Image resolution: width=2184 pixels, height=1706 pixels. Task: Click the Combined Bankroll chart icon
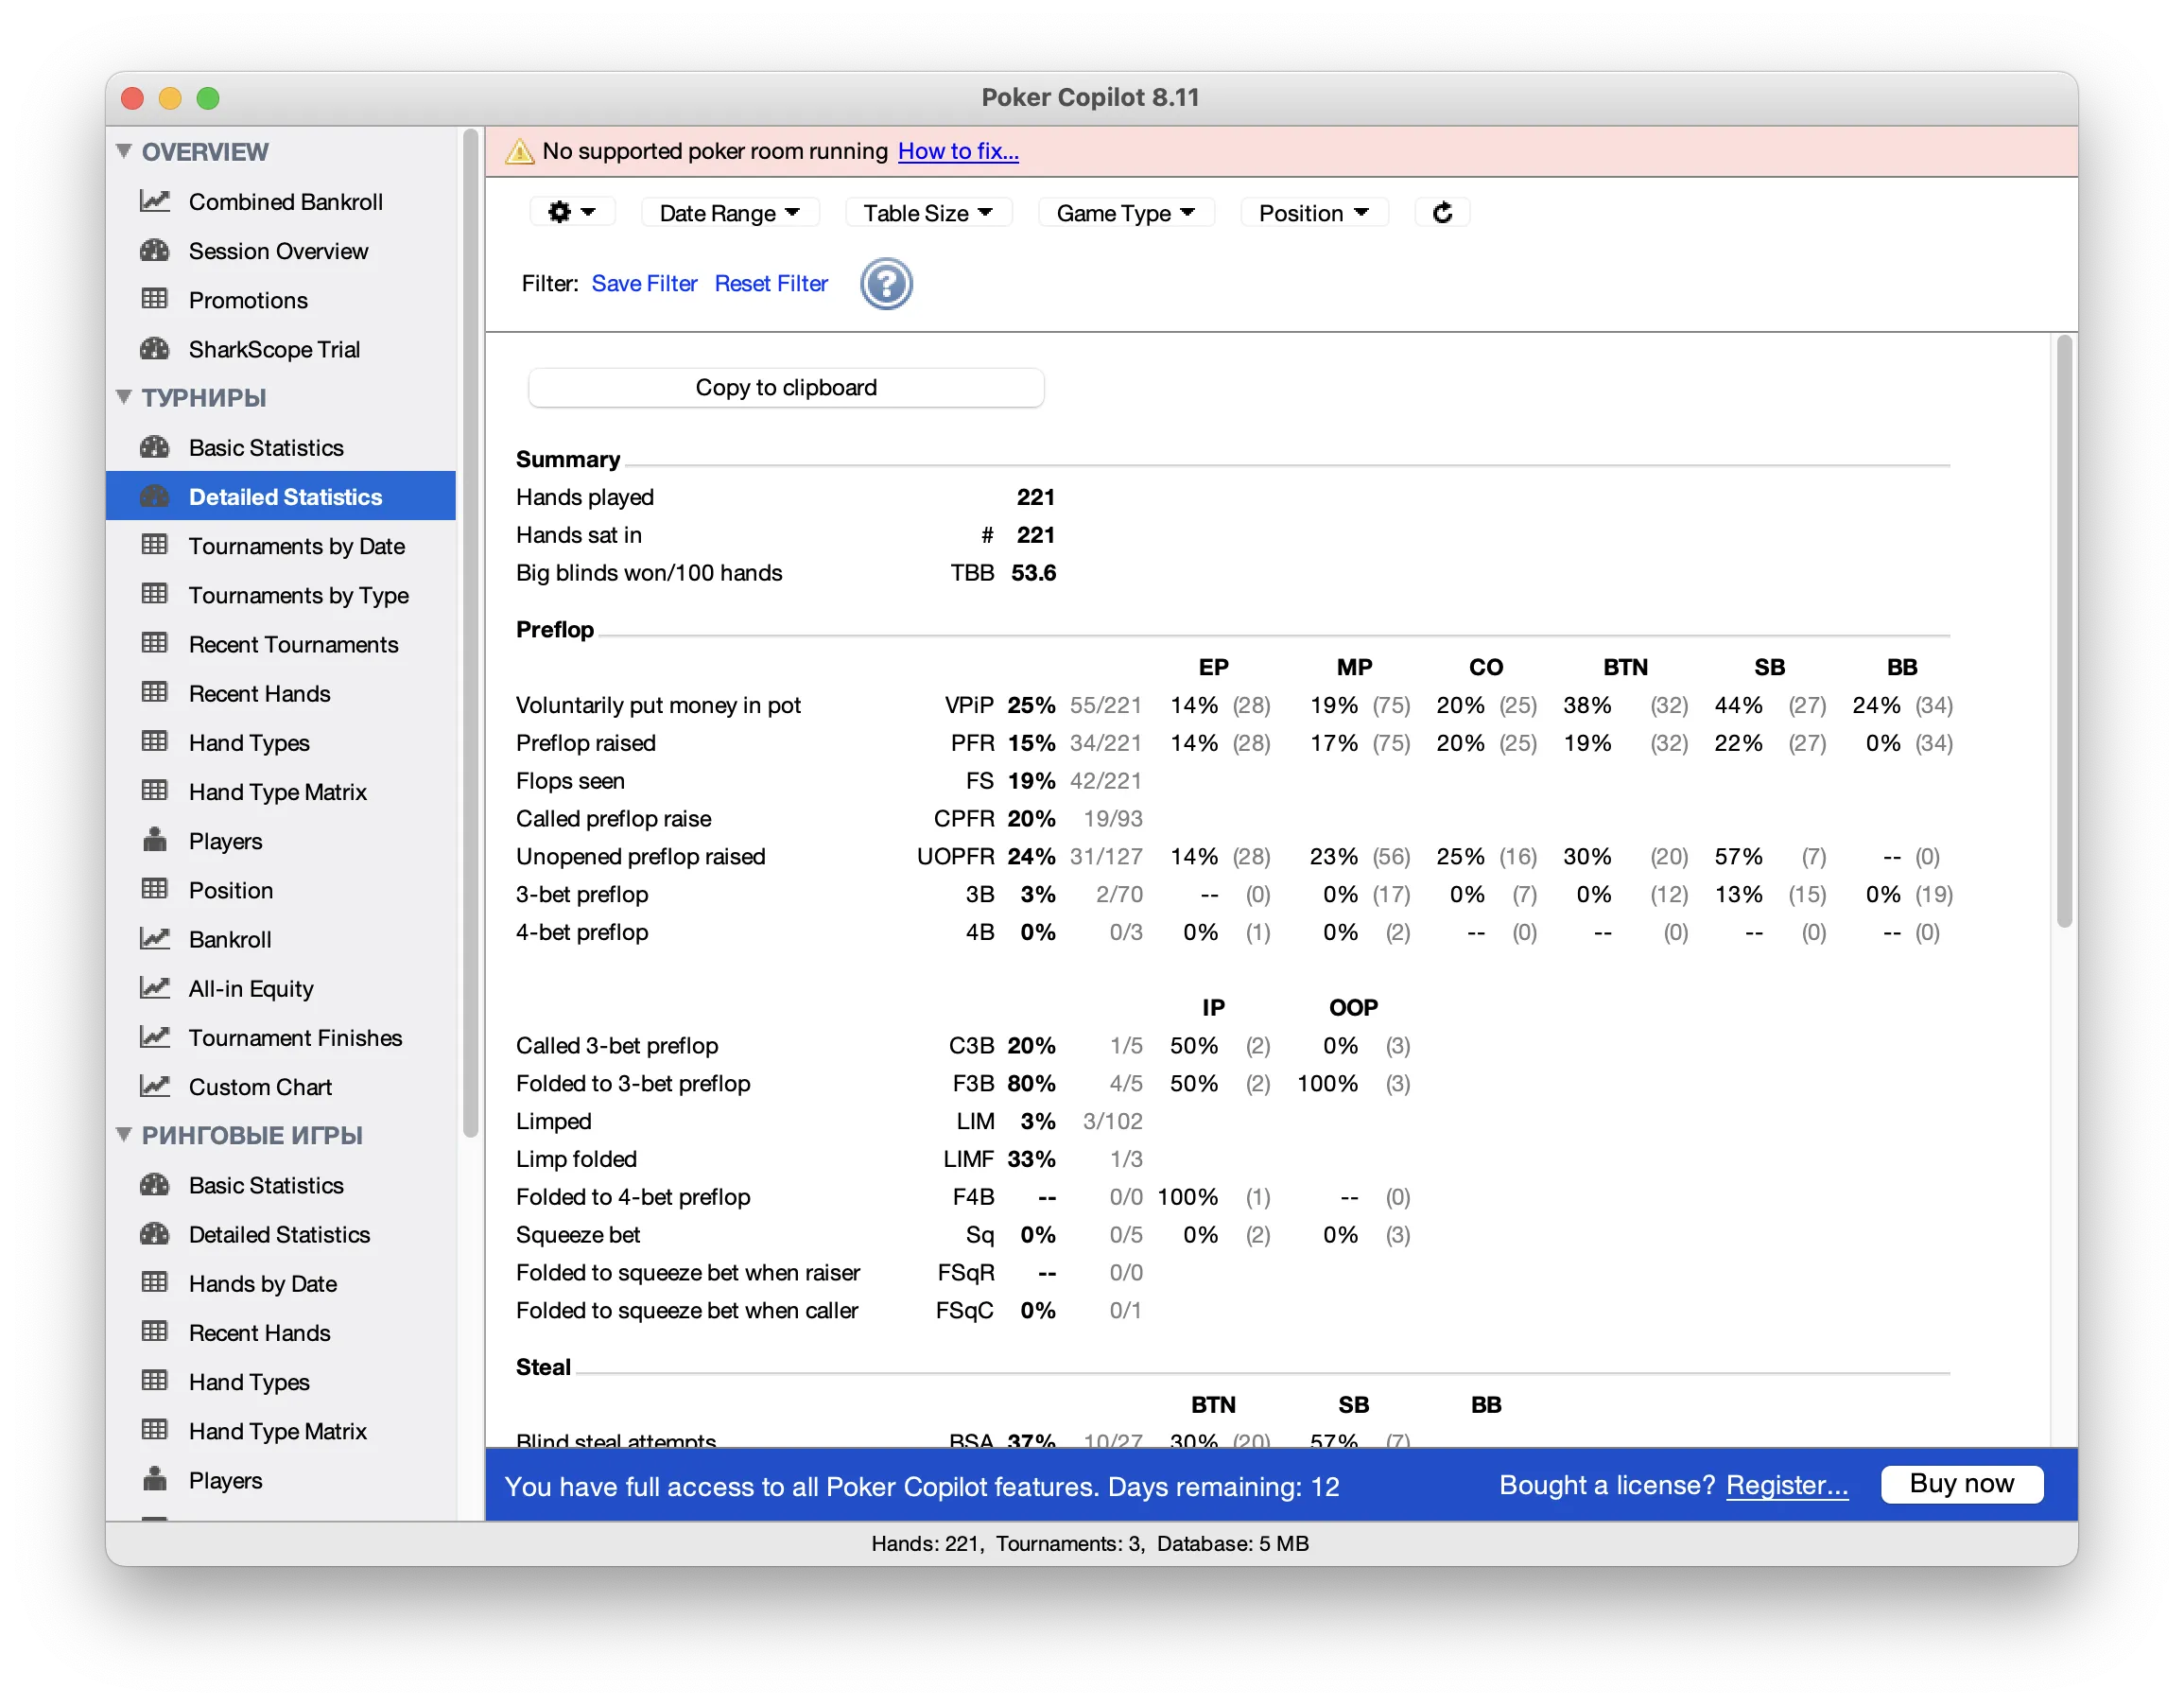[x=155, y=201]
